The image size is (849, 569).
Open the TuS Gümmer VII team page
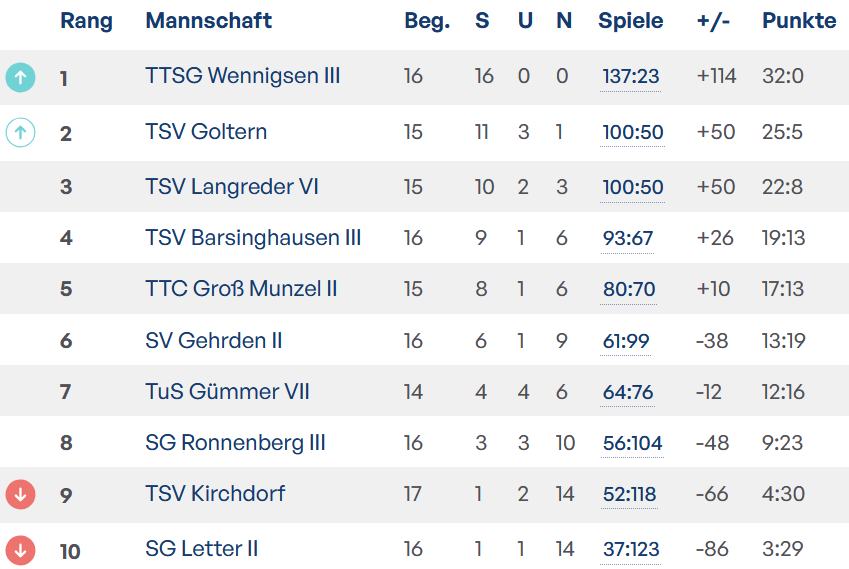coord(227,392)
